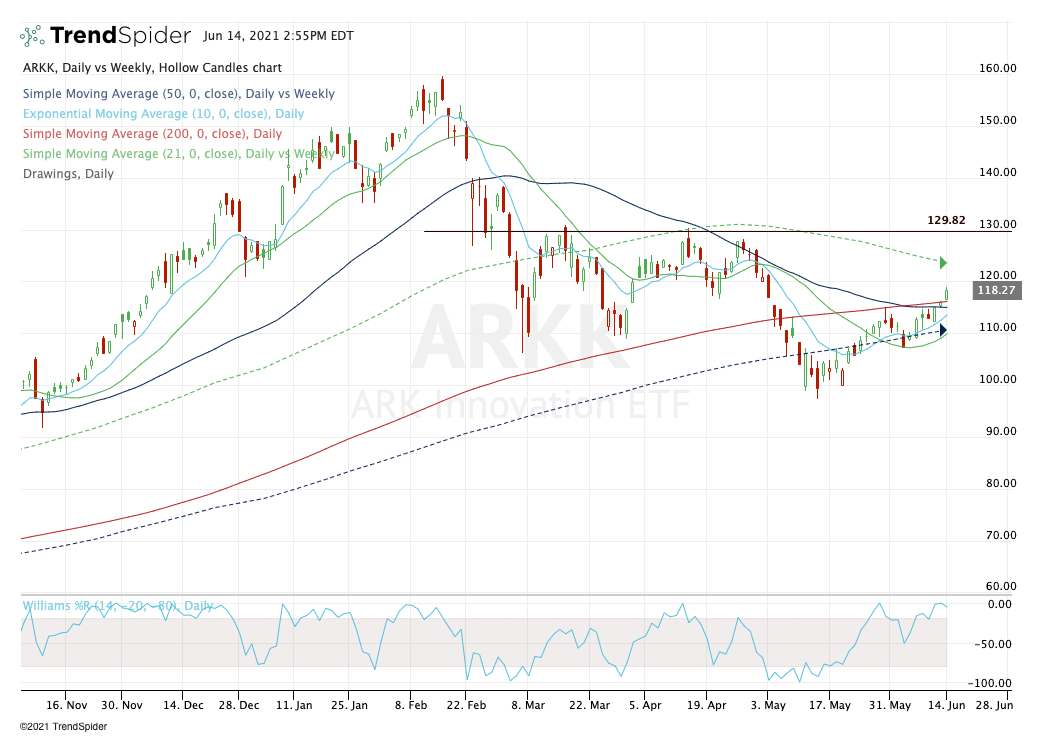The image size is (1042, 736).
Task: Click the dark blue weekly 50-SMA arrow marker
Action: coord(943,330)
